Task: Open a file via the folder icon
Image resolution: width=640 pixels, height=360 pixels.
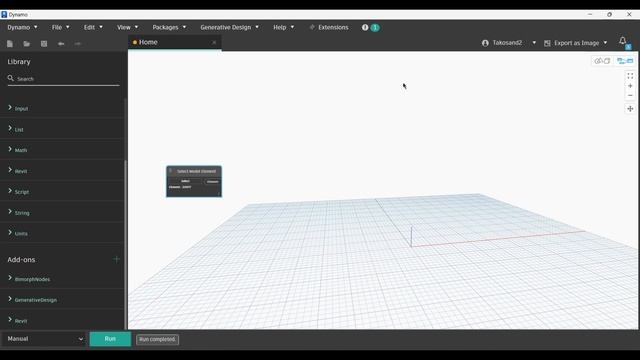Action: pos(27,44)
